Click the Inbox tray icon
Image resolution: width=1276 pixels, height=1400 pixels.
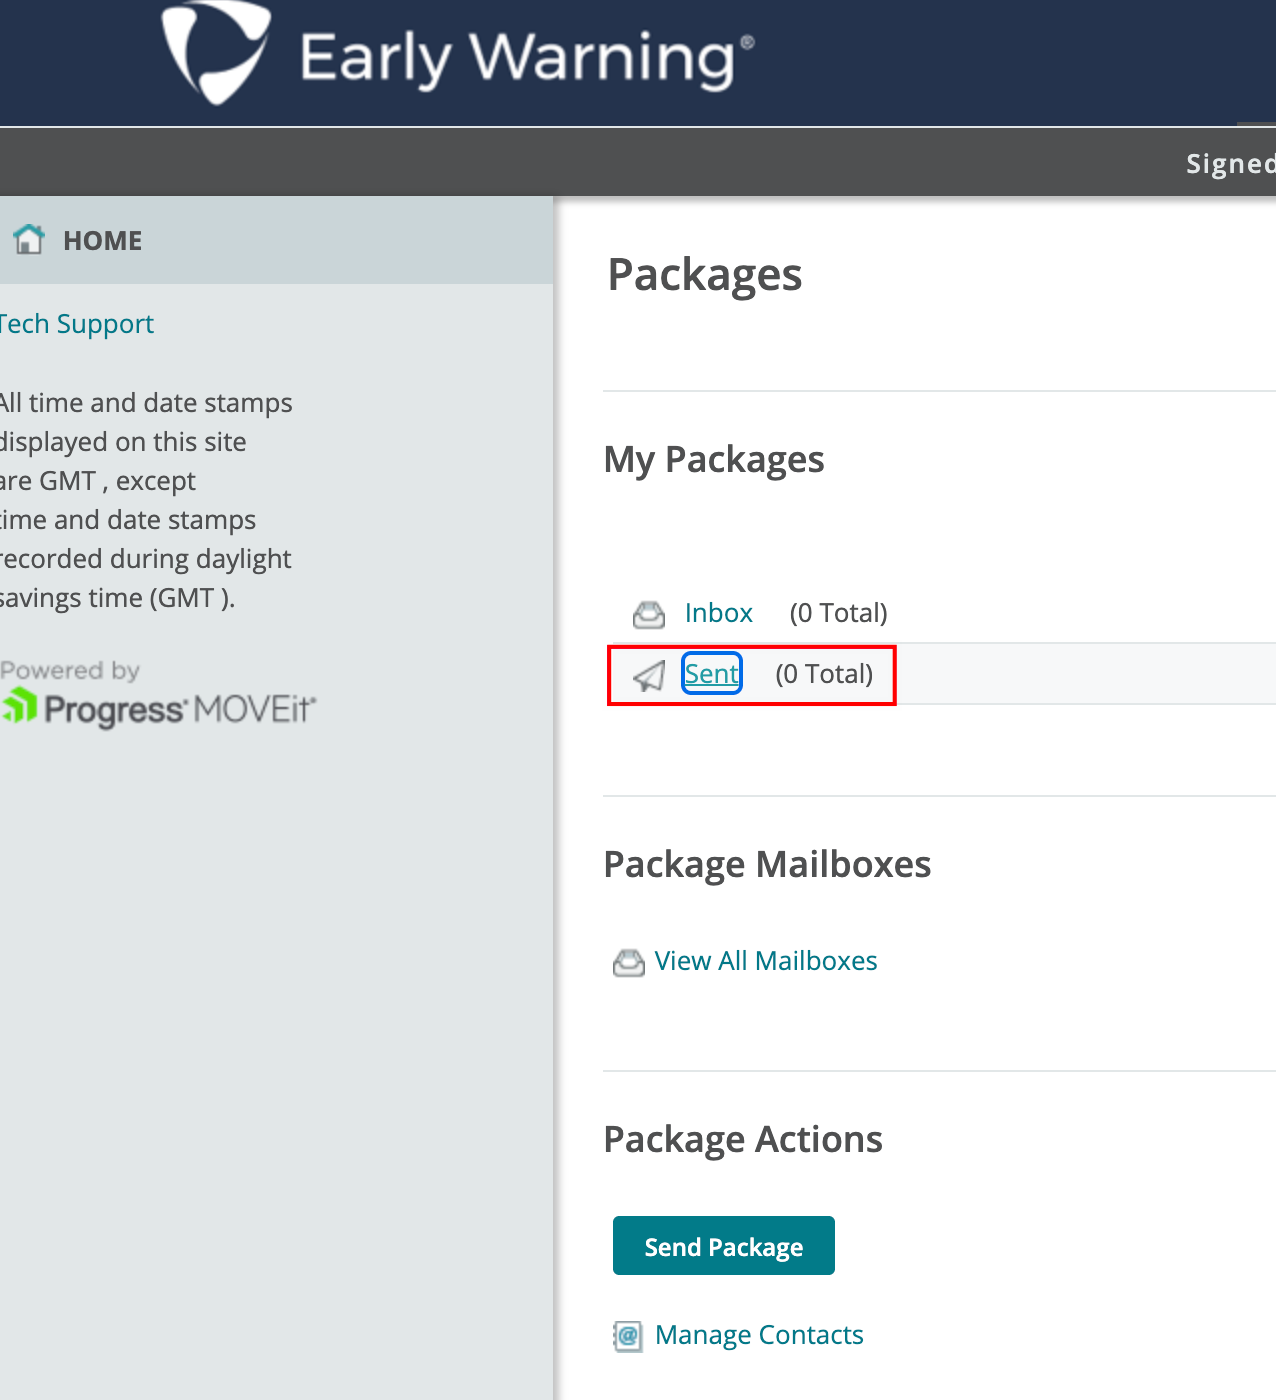649,614
